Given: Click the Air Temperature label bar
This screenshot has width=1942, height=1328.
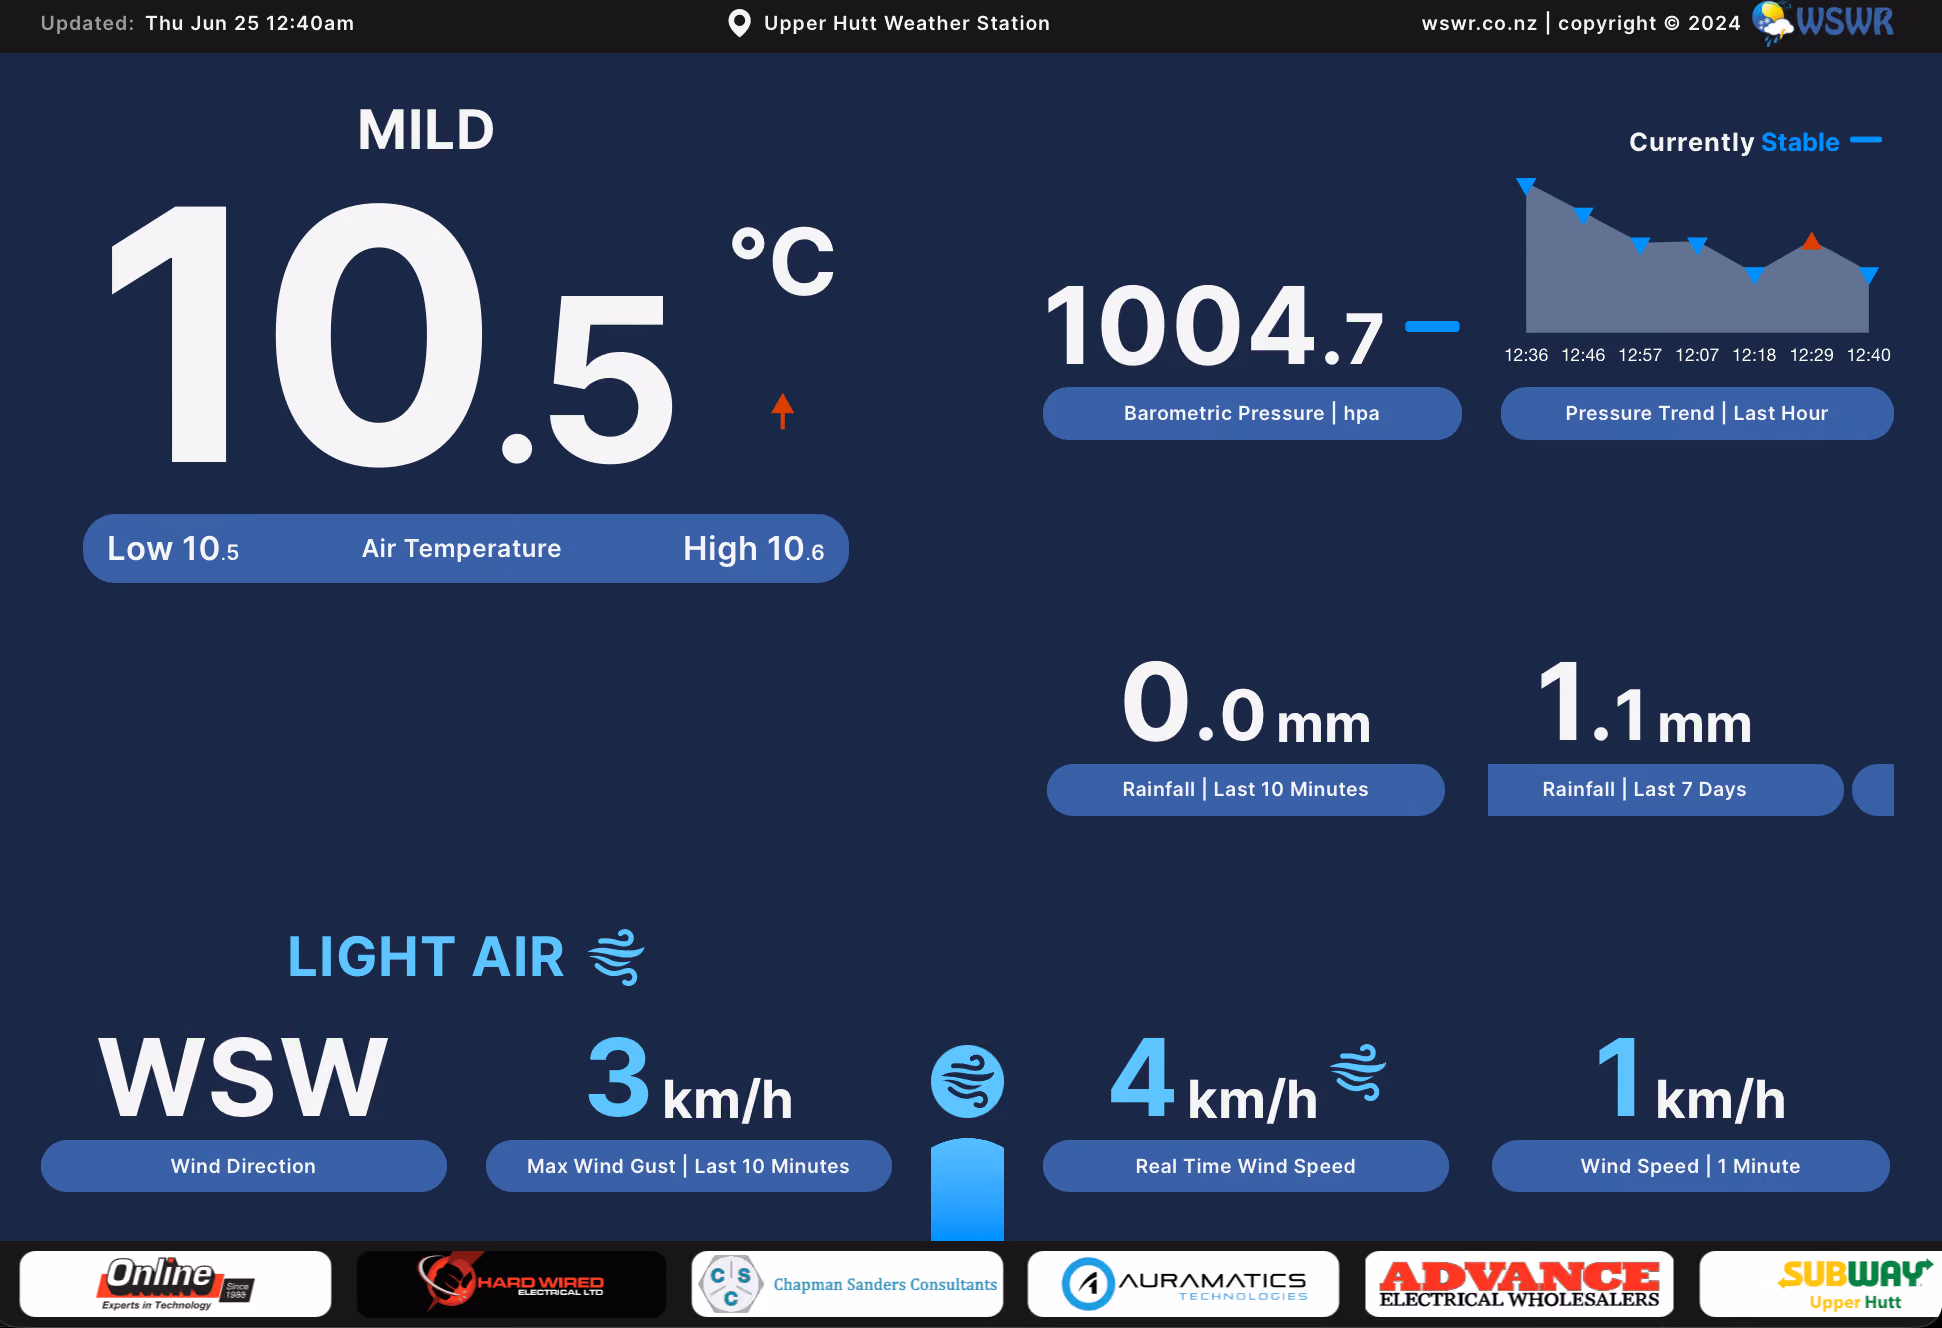Looking at the screenshot, I should pos(466,548).
